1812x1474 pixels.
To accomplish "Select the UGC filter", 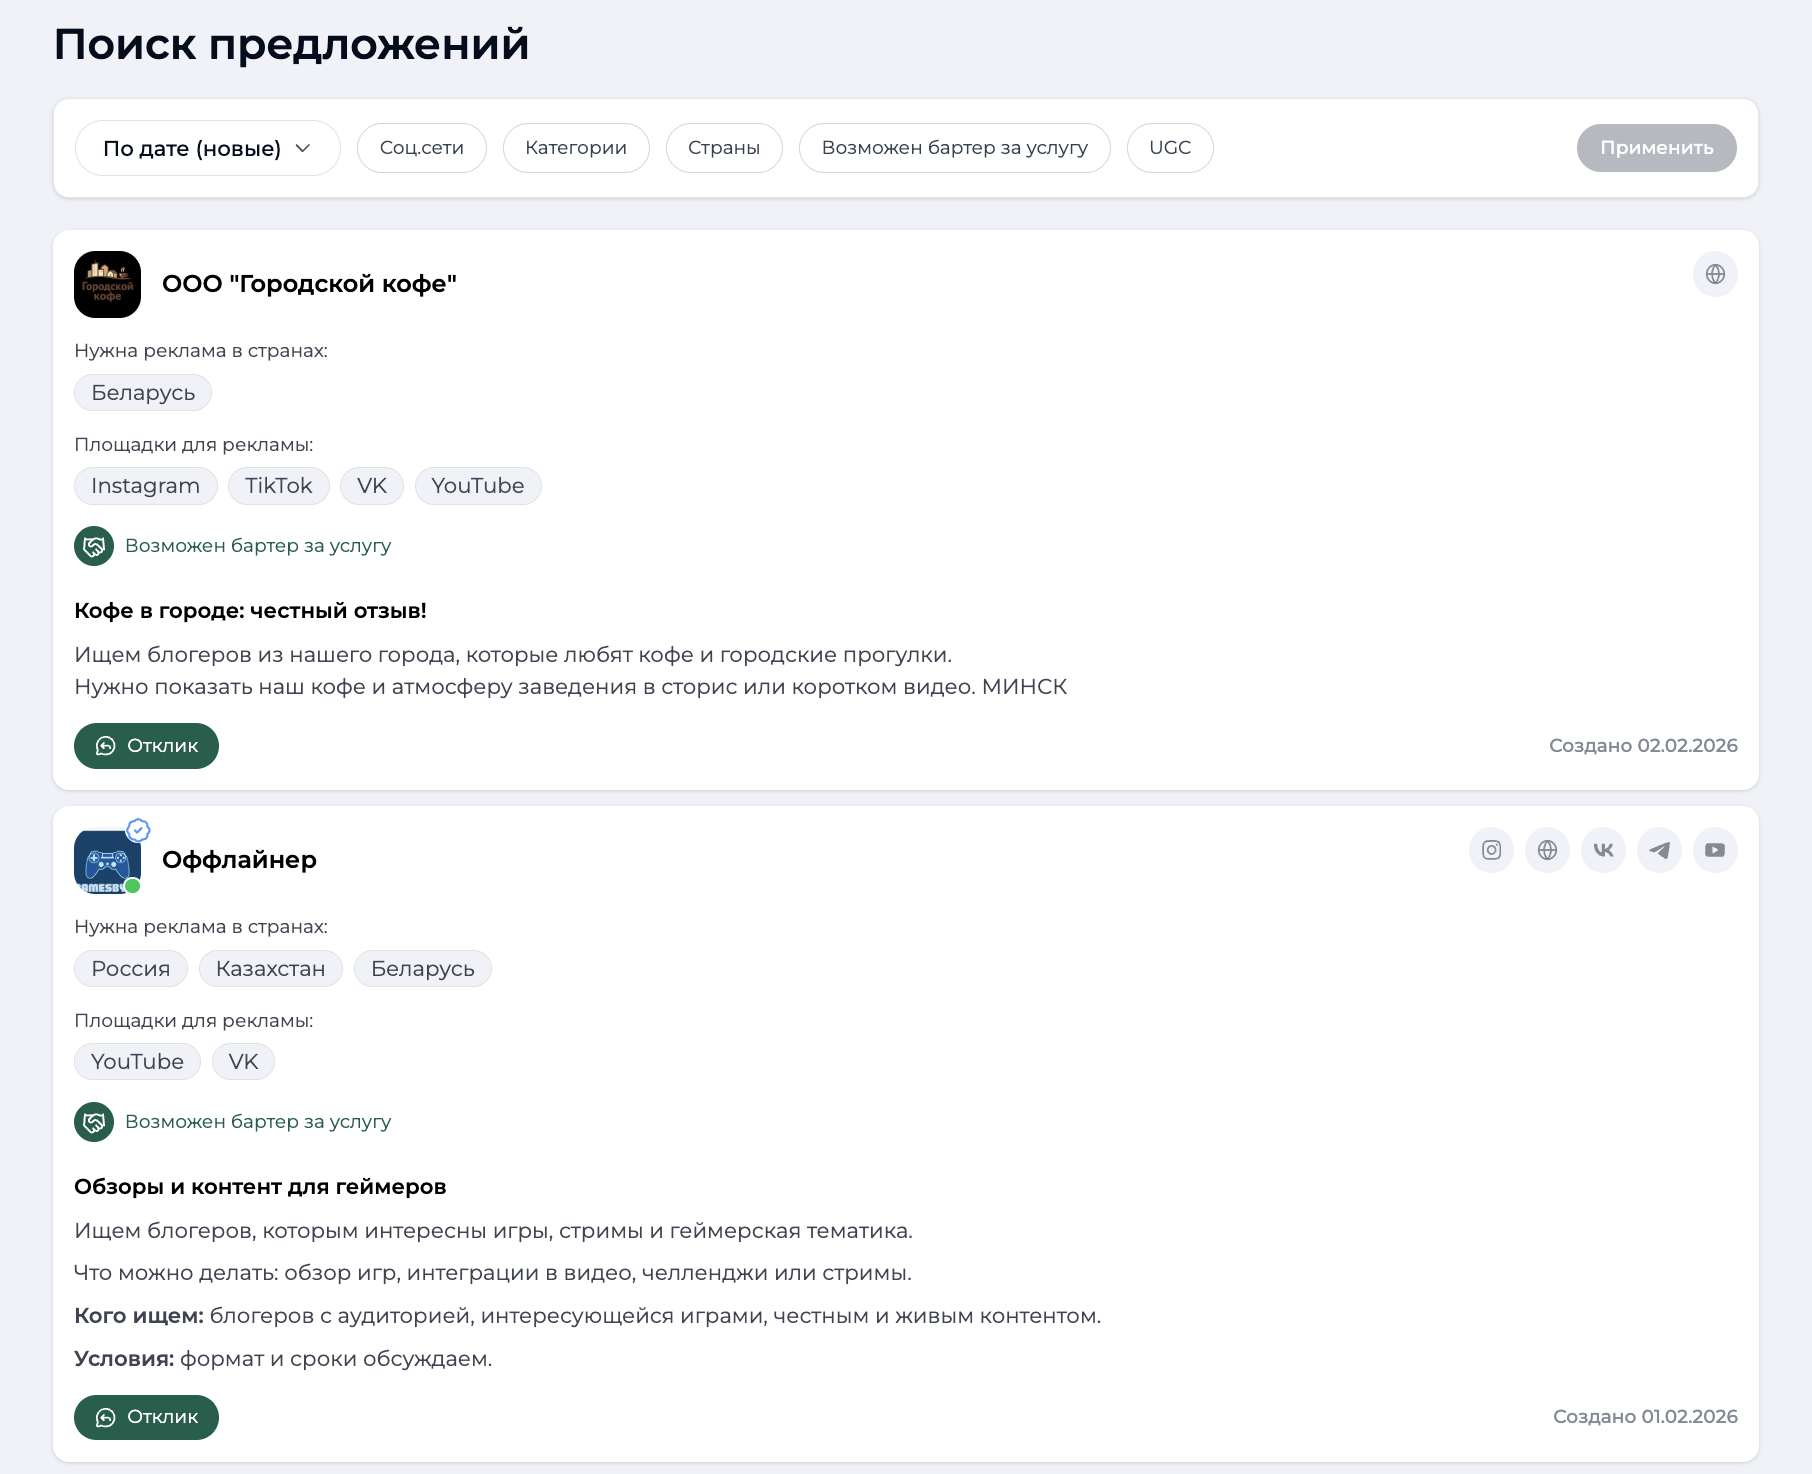I will click(x=1169, y=147).
